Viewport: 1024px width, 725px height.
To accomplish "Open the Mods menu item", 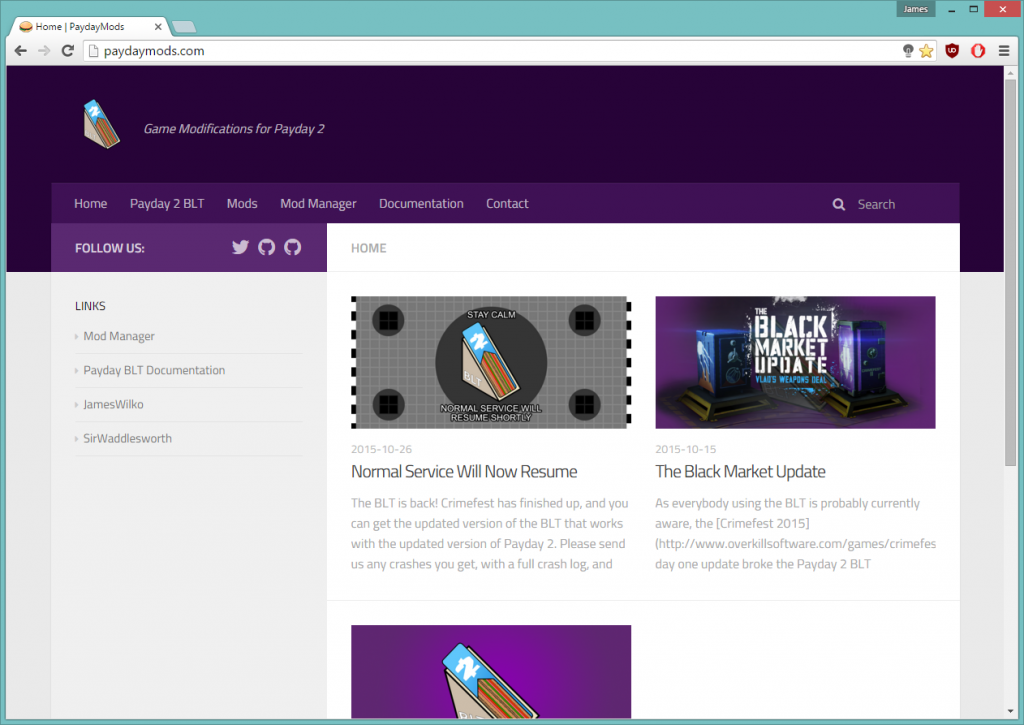I will click(242, 204).
